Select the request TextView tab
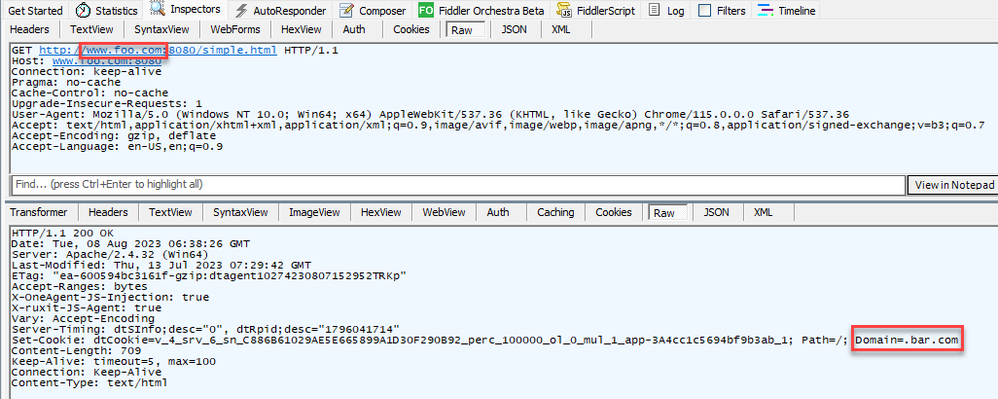This screenshot has width=998, height=399. [x=92, y=29]
